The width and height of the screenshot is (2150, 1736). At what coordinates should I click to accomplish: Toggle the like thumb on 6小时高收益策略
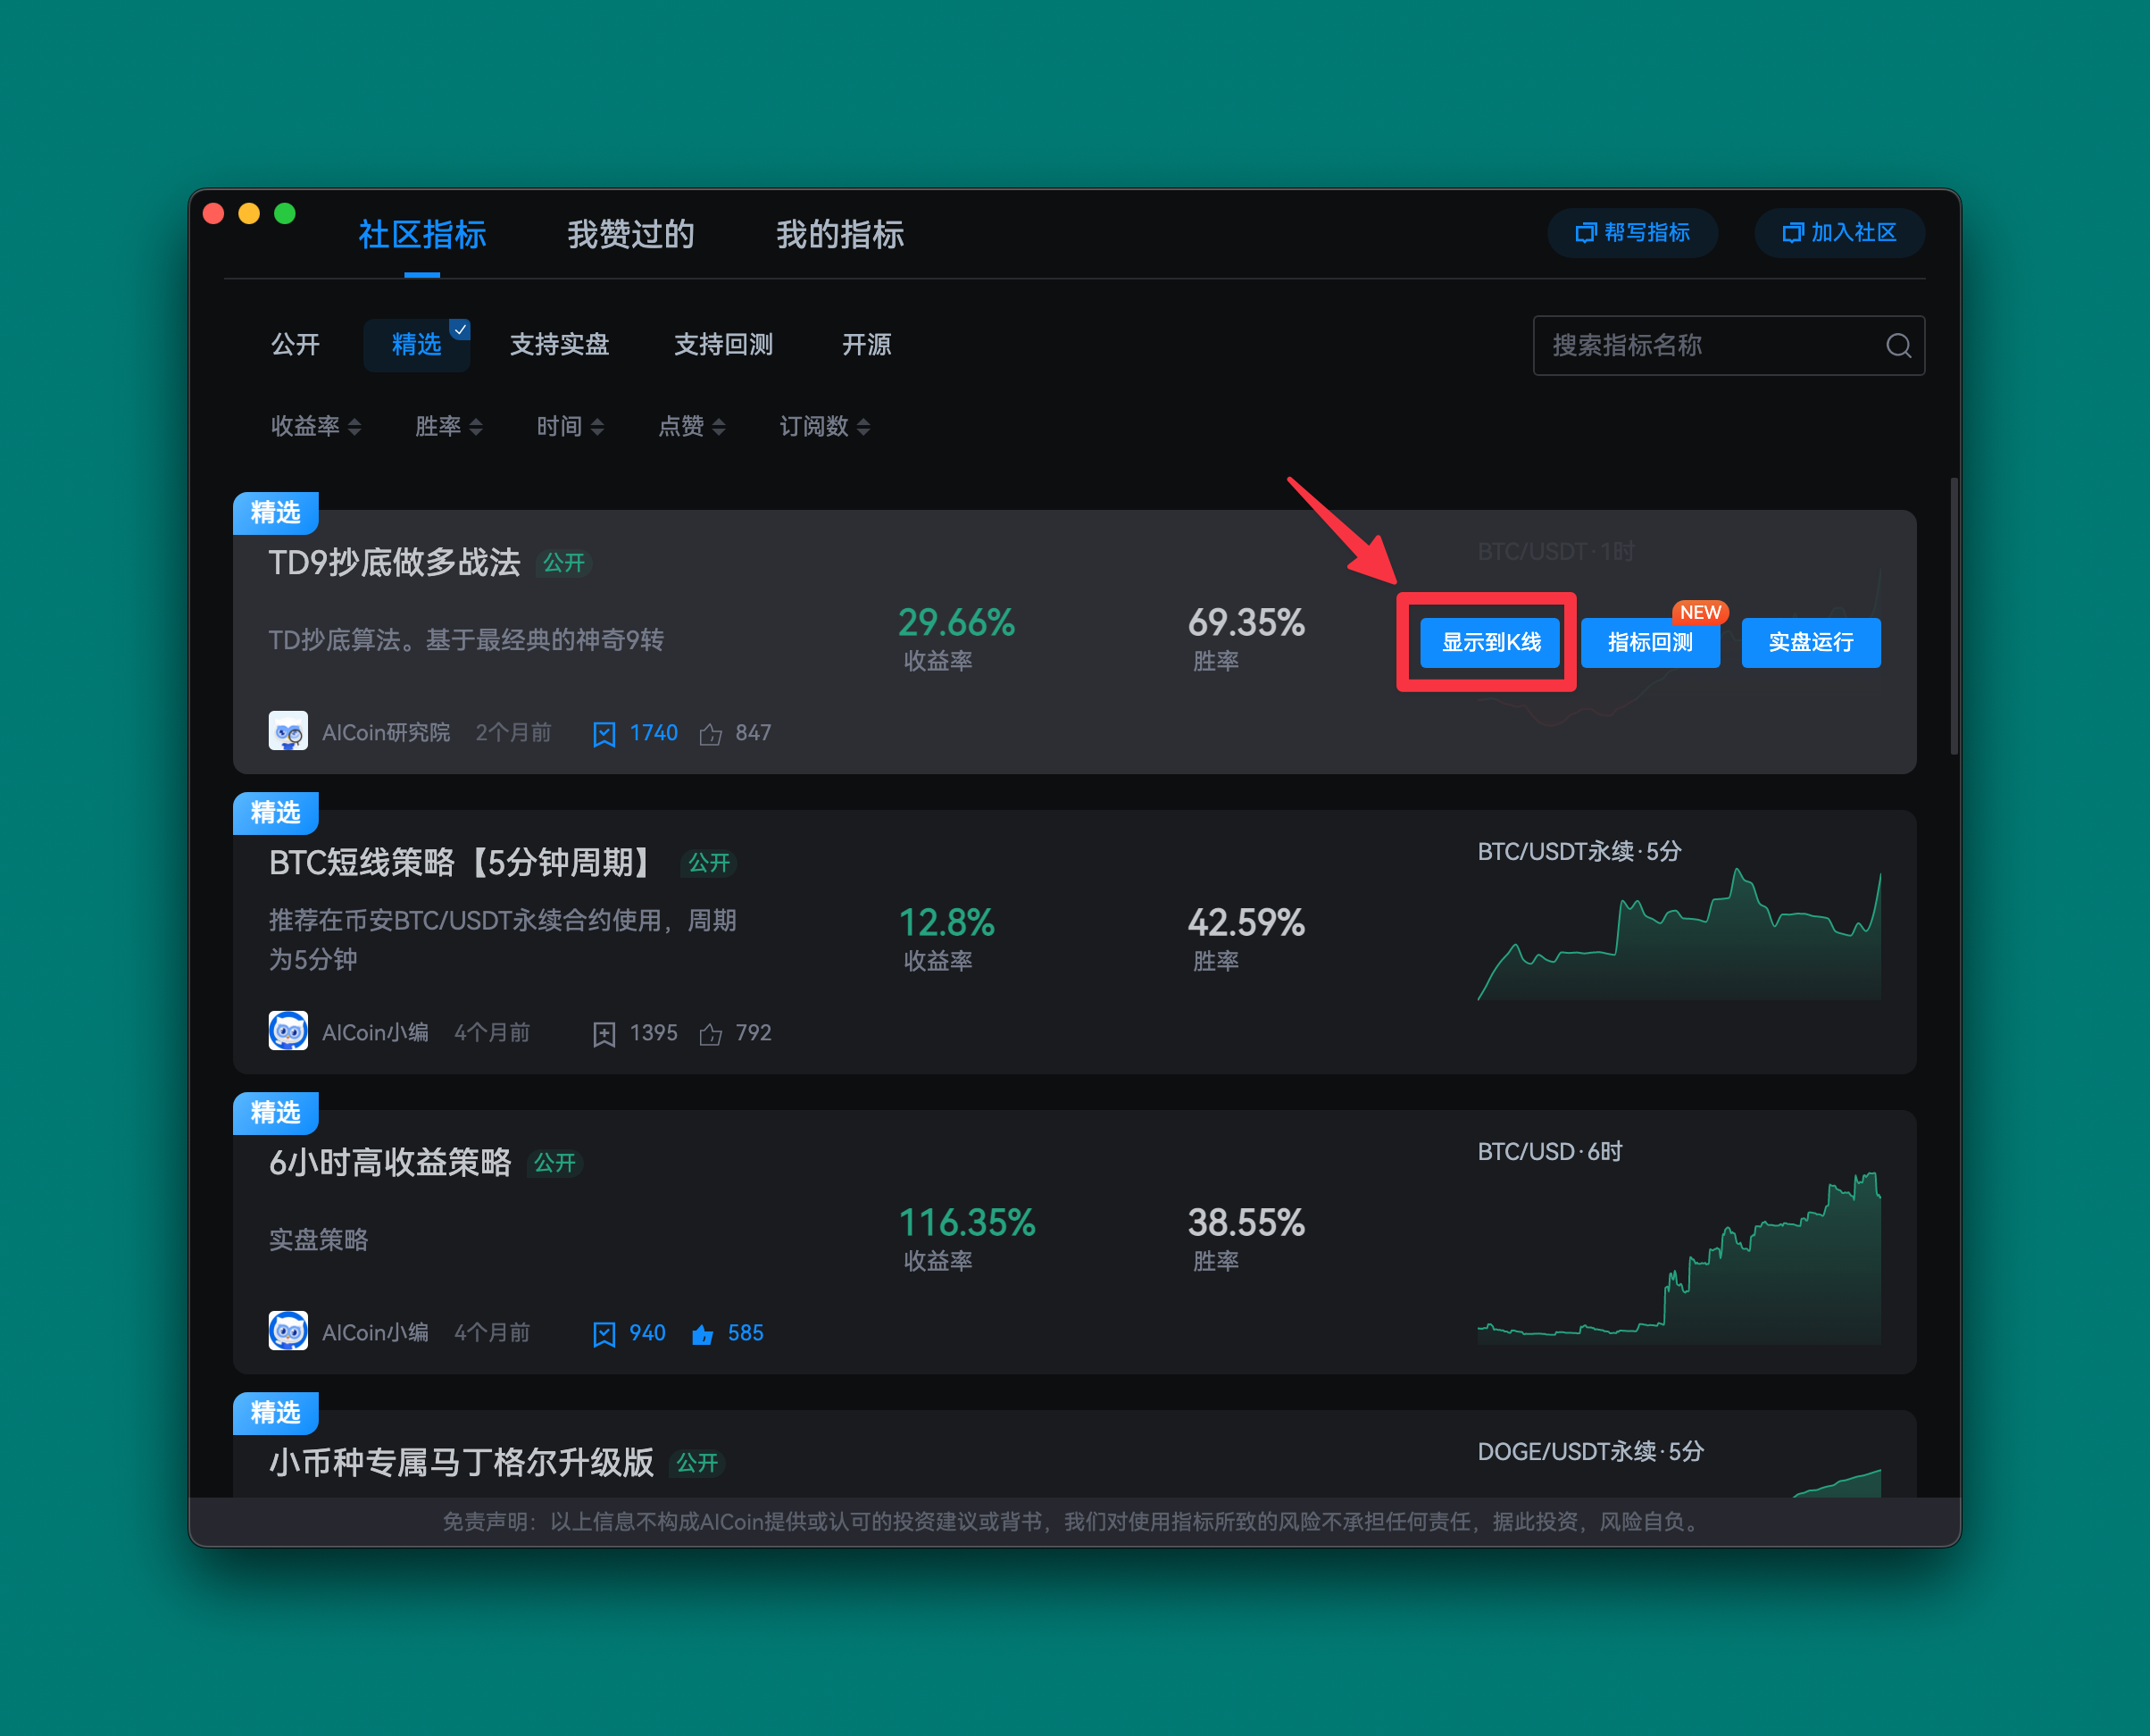[702, 1334]
